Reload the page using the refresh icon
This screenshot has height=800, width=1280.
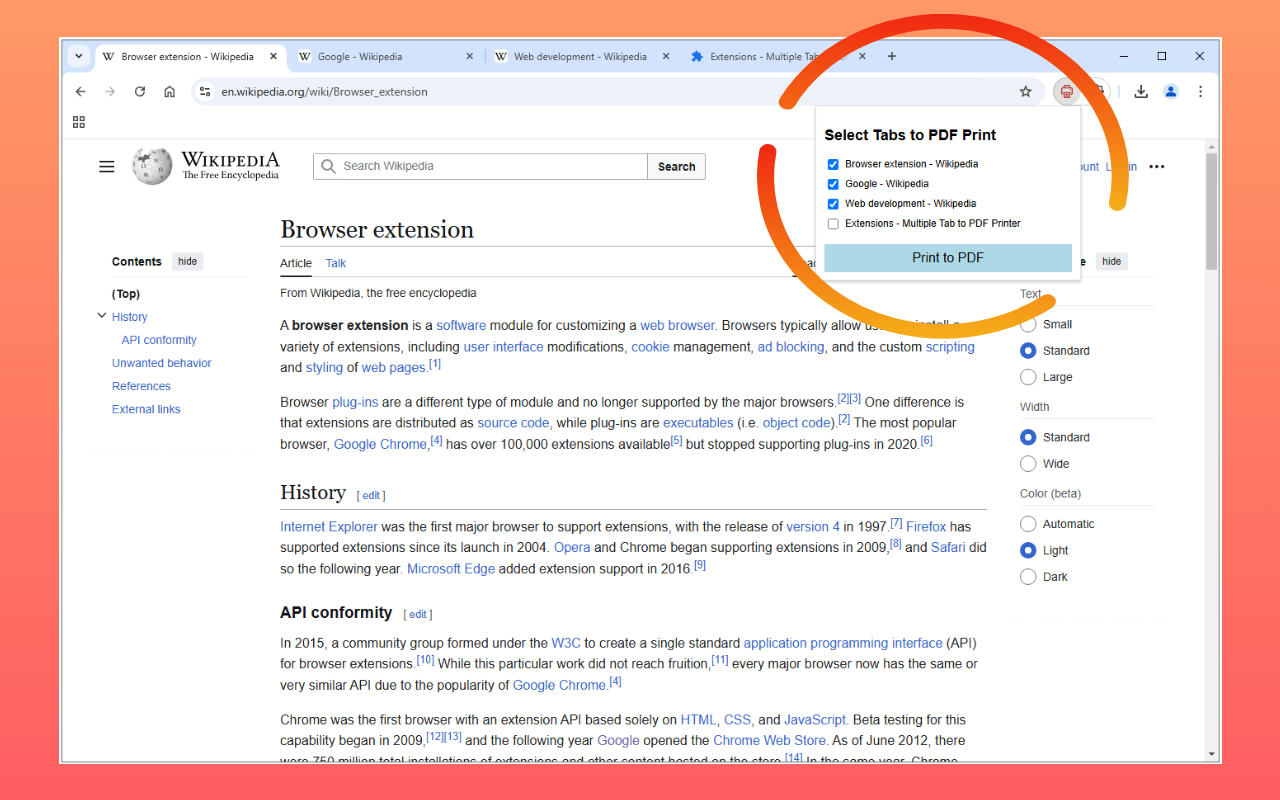tap(140, 92)
